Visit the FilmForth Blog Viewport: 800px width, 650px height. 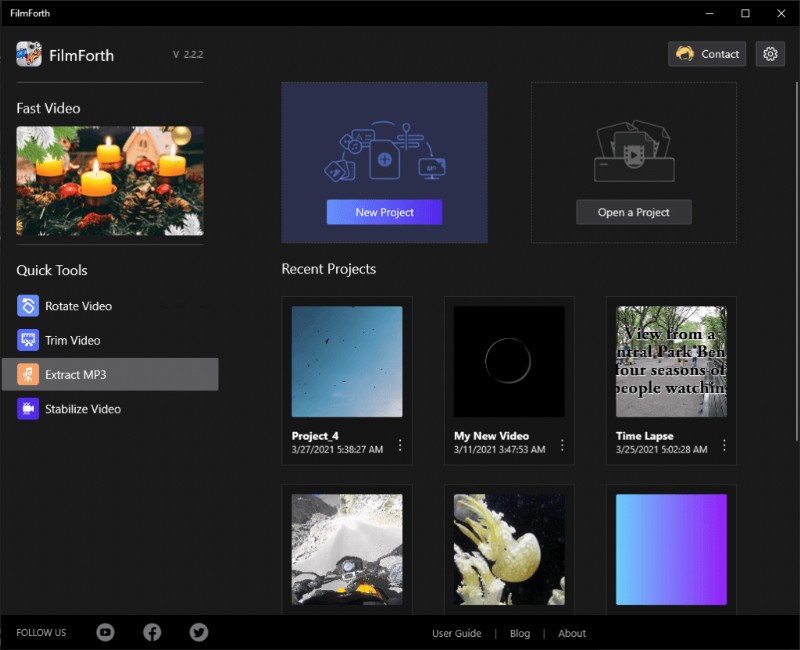(520, 633)
